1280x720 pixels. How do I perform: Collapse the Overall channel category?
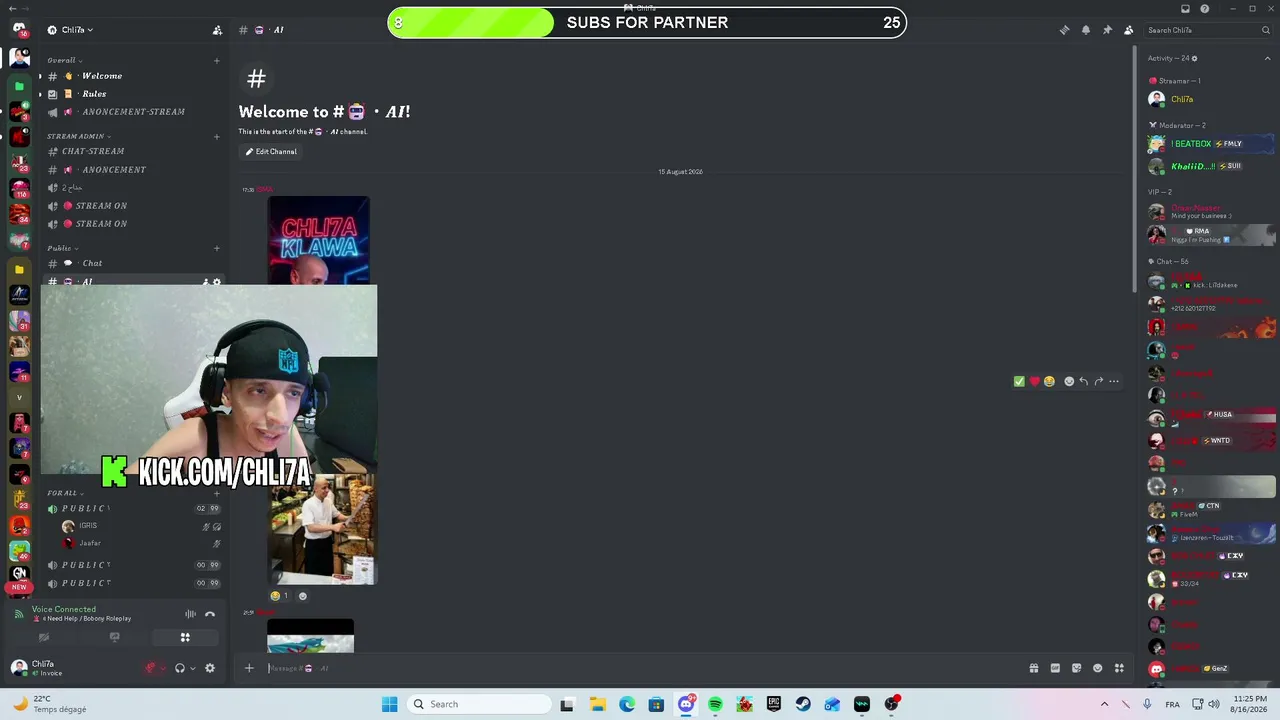pos(64,60)
